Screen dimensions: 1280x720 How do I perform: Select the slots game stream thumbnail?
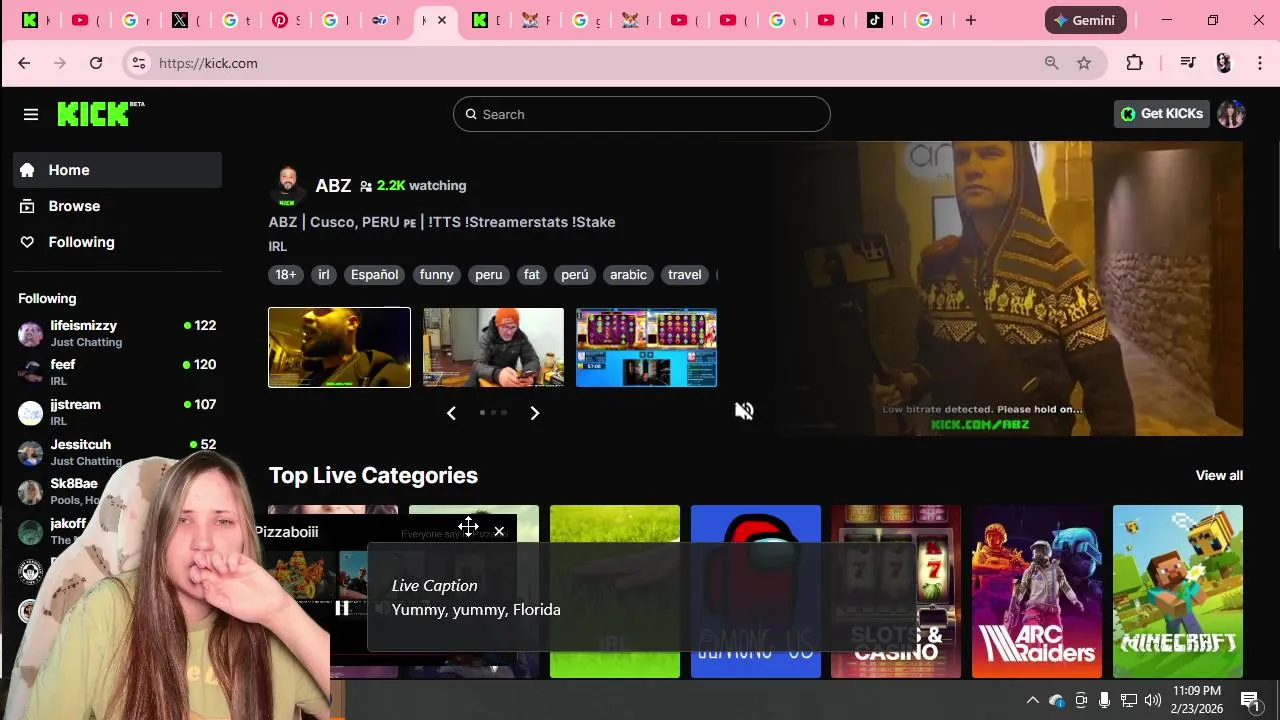[x=646, y=347]
